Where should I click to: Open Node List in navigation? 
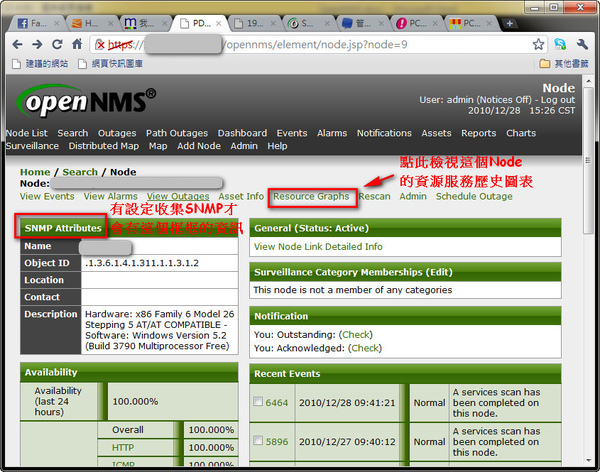point(27,133)
